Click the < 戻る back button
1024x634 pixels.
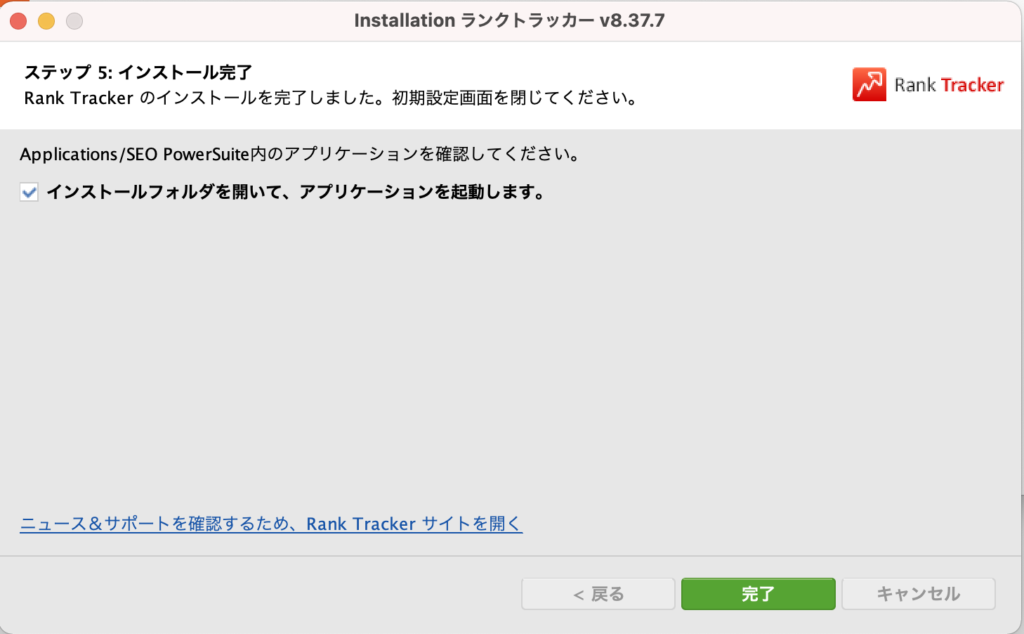tap(598, 594)
